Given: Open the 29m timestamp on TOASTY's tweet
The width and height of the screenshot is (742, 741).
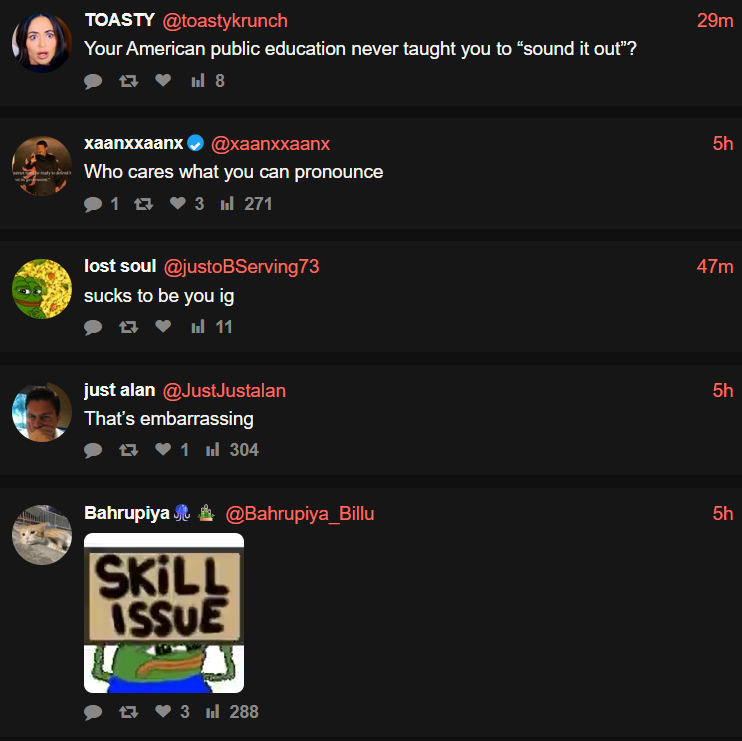Looking at the screenshot, I should (x=715, y=20).
